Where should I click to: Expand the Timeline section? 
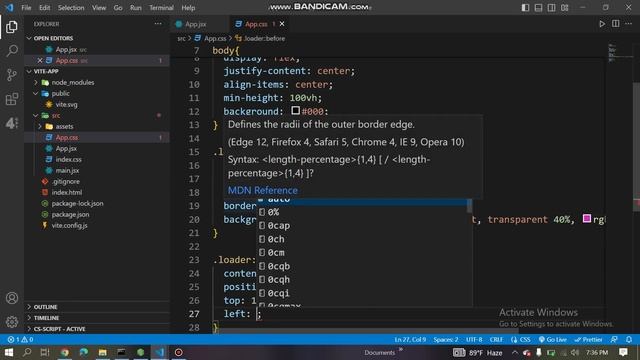(x=46, y=318)
